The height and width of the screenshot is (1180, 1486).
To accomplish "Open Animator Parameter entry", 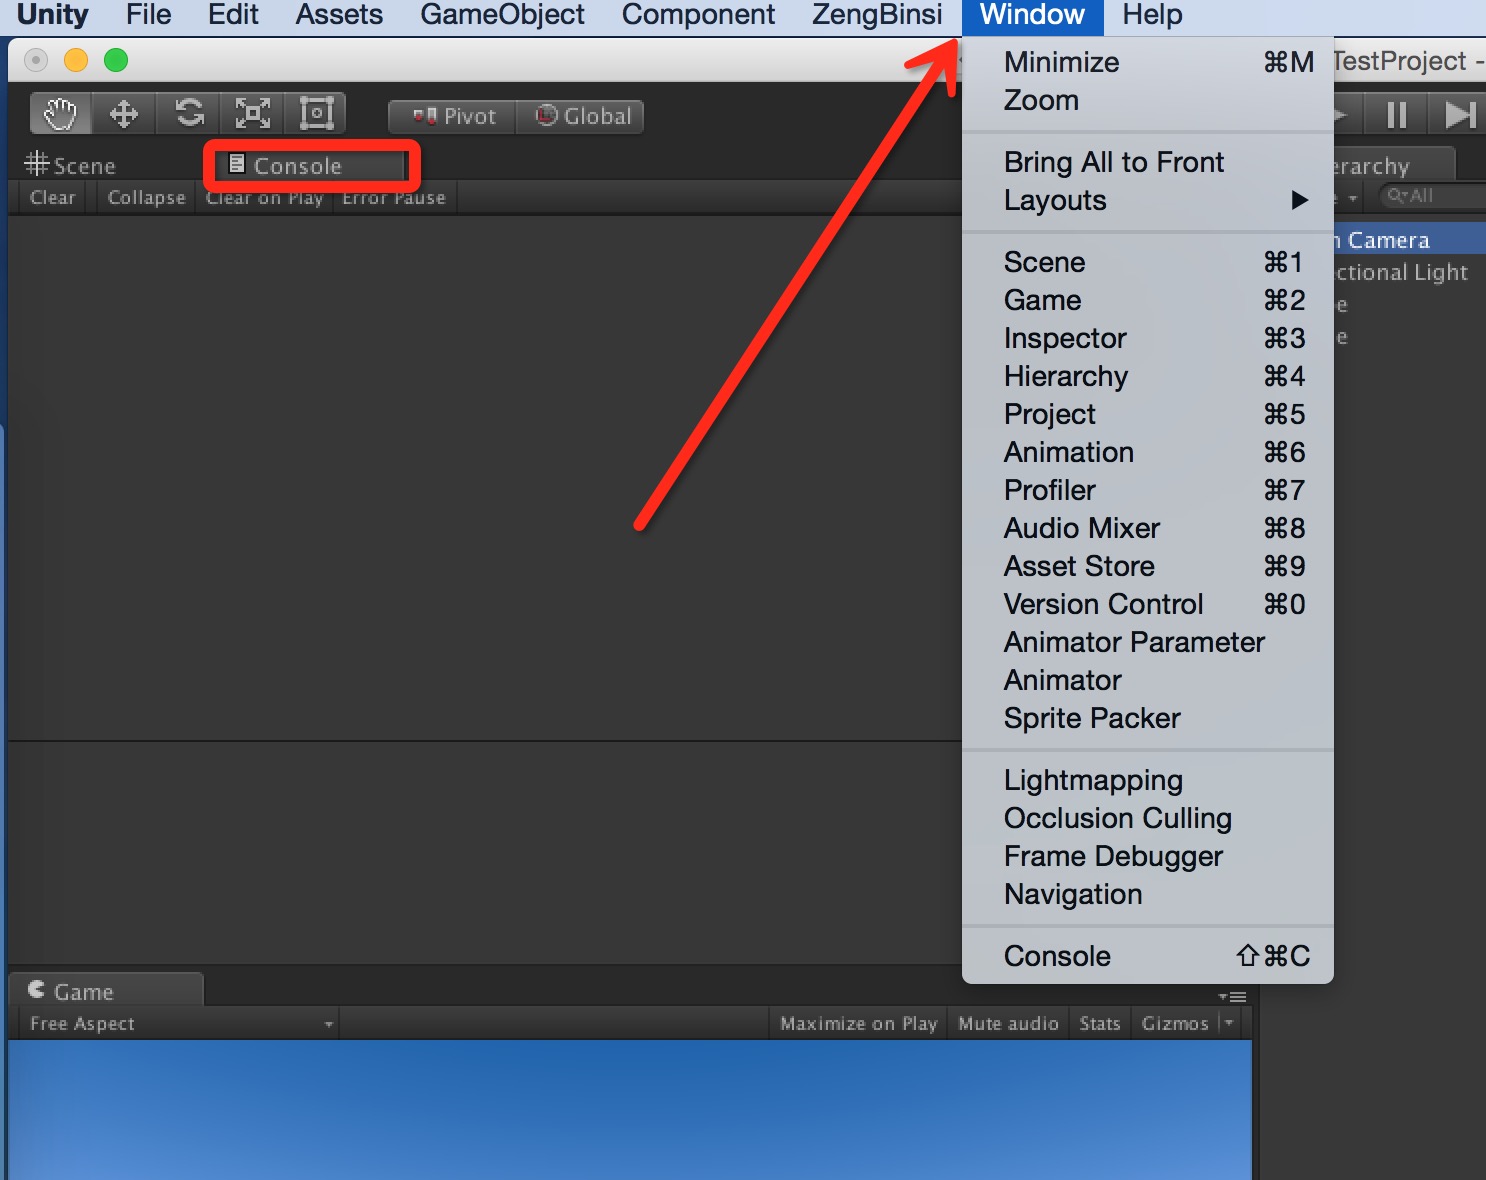I will coord(1148,642).
